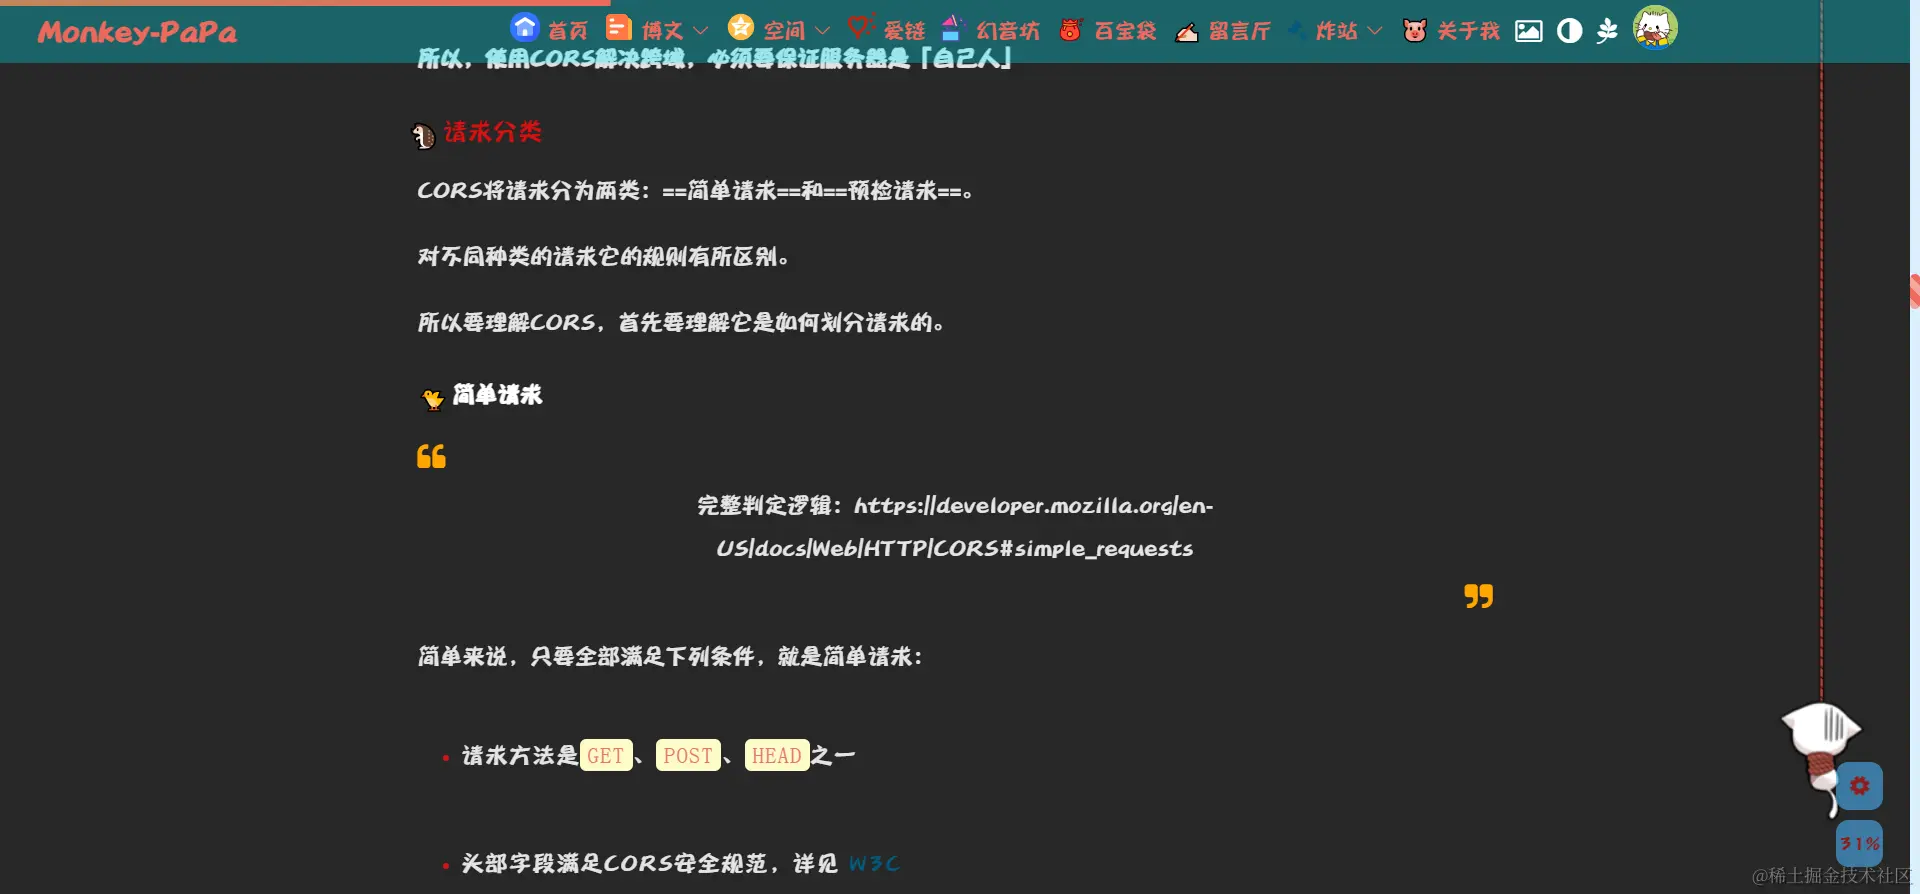Click the text 对不同种类的请求它的规则有所区别。

coord(603,256)
